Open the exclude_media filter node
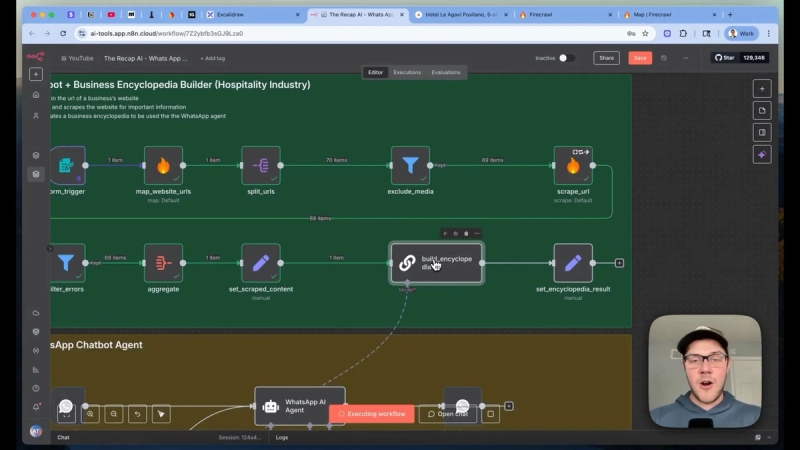The height and width of the screenshot is (450, 800). pos(410,165)
